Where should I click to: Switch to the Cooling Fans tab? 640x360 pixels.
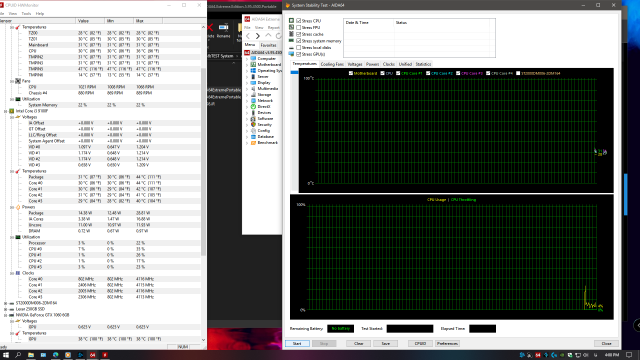click(332, 64)
